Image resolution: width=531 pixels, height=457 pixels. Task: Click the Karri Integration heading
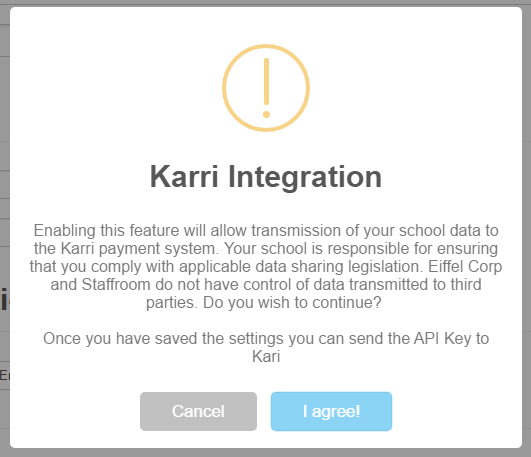pyautogui.click(x=266, y=177)
